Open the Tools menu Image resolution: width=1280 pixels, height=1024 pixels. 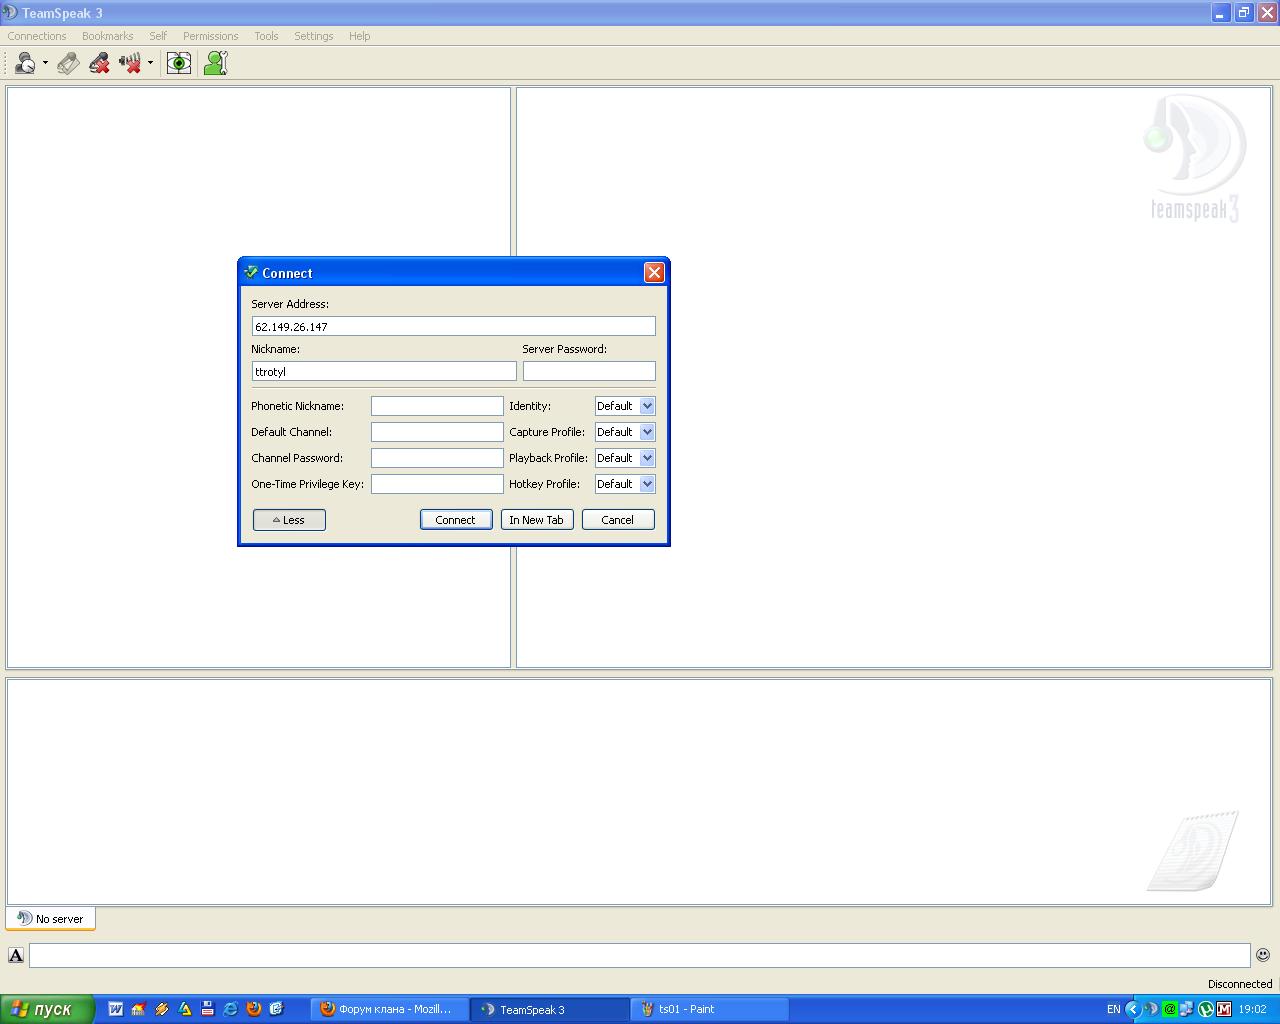click(266, 36)
